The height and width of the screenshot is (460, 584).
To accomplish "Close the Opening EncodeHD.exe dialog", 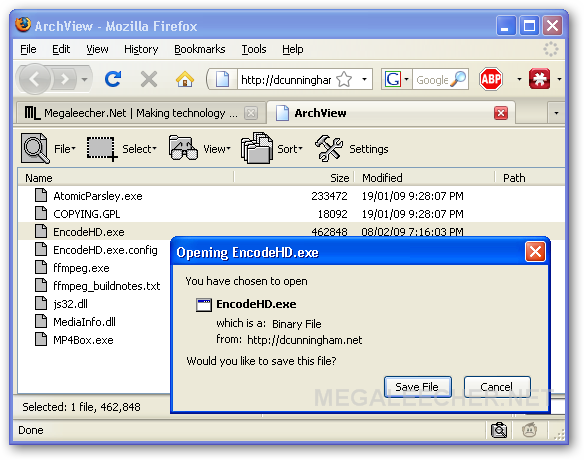I will 535,252.
